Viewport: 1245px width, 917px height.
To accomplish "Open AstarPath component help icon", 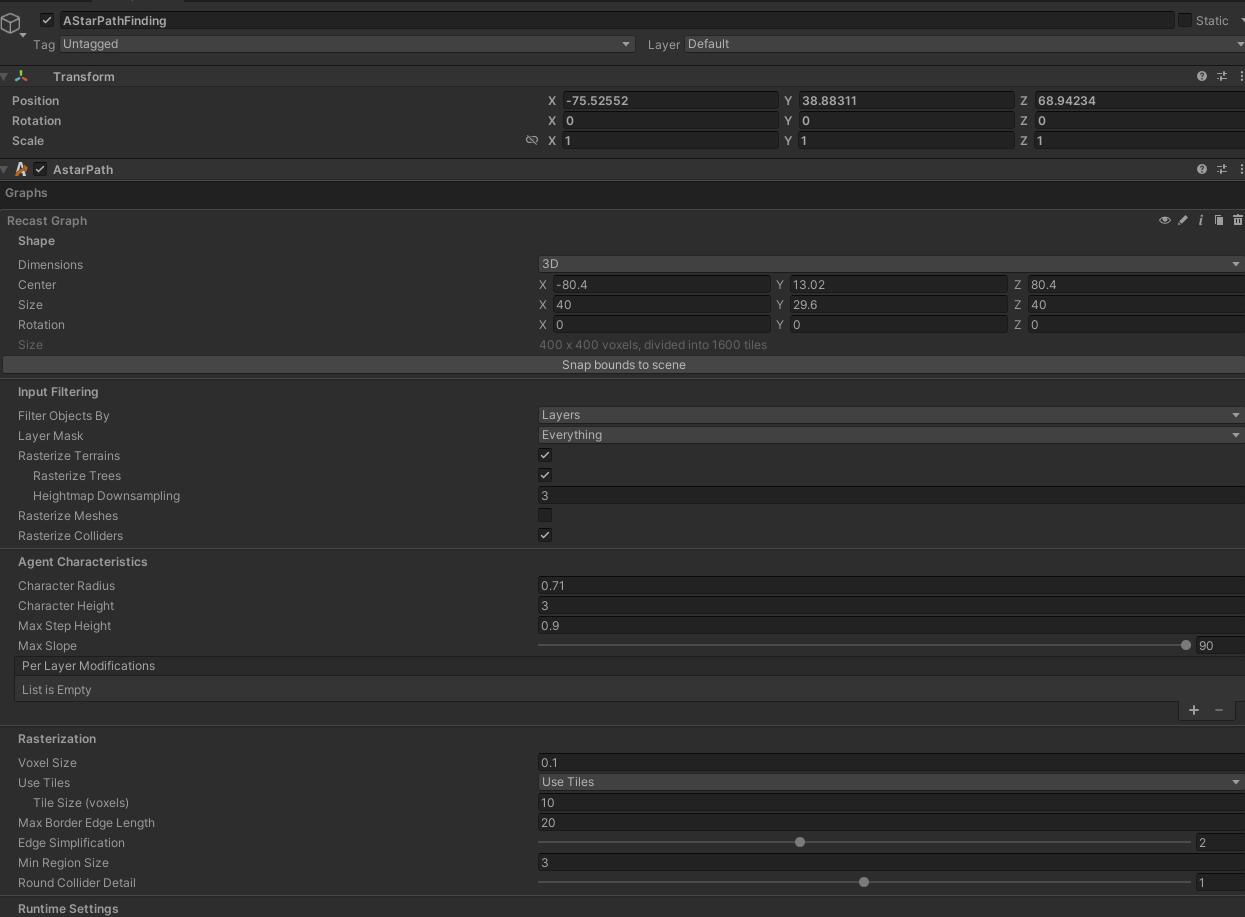I will 1202,169.
